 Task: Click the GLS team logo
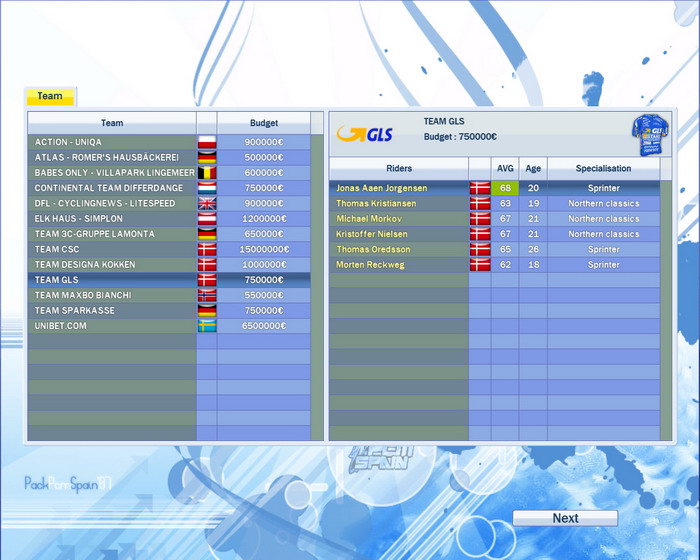tap(364, 134)
